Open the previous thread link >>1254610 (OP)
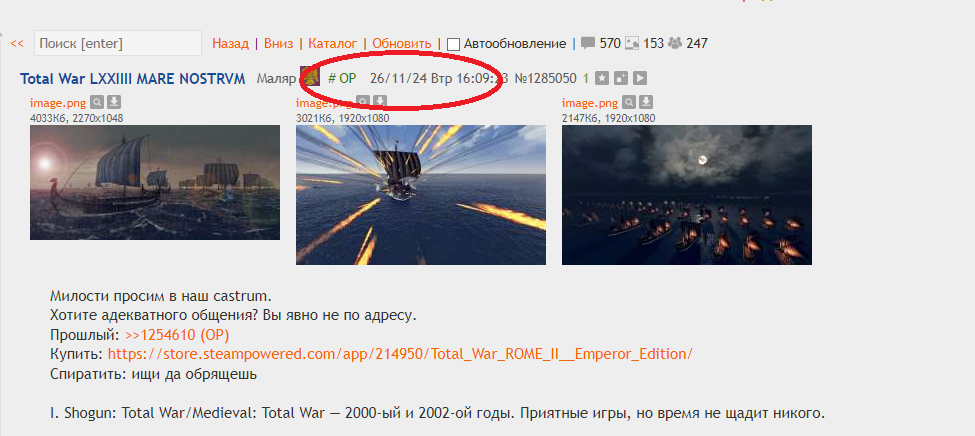 (177, 335)
